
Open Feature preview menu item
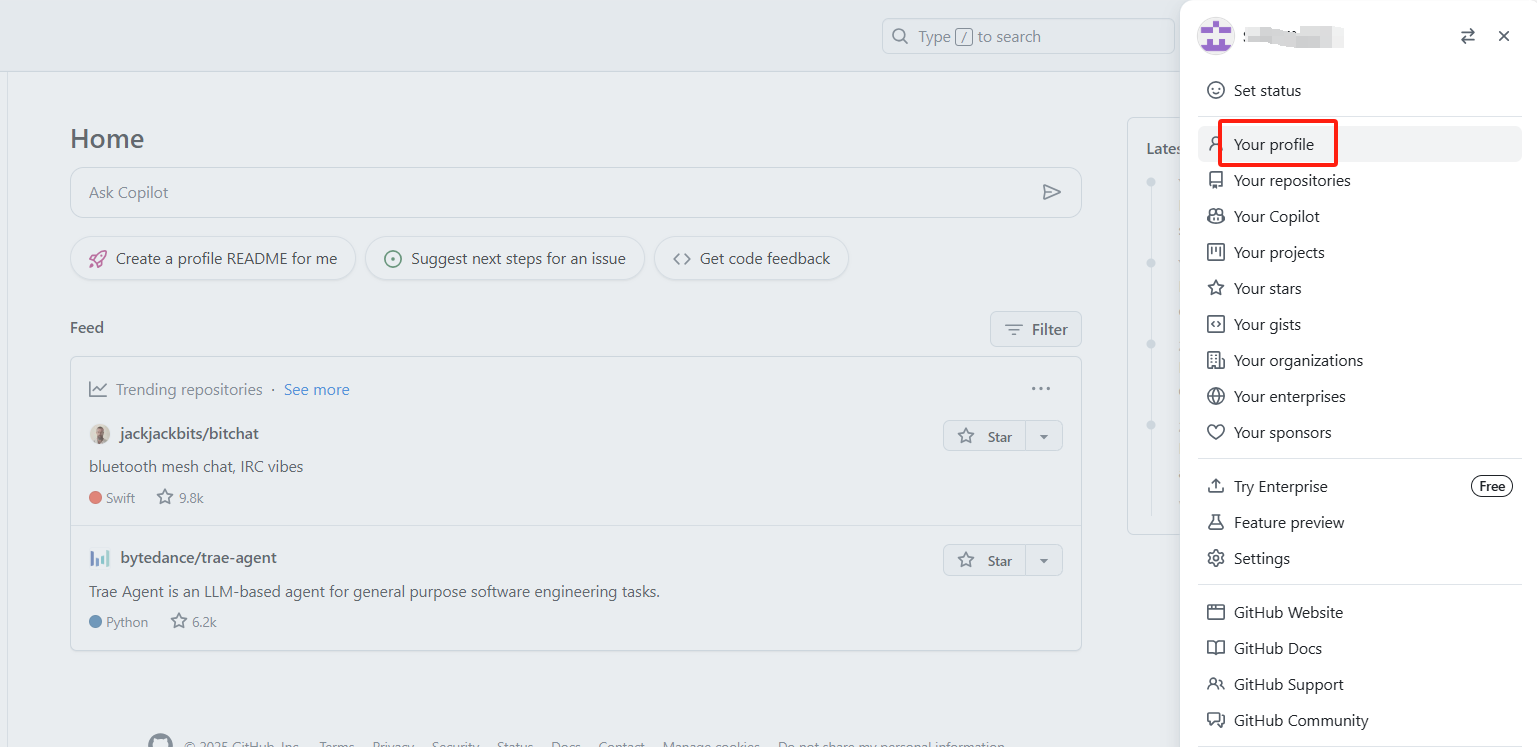(1360, 522)
